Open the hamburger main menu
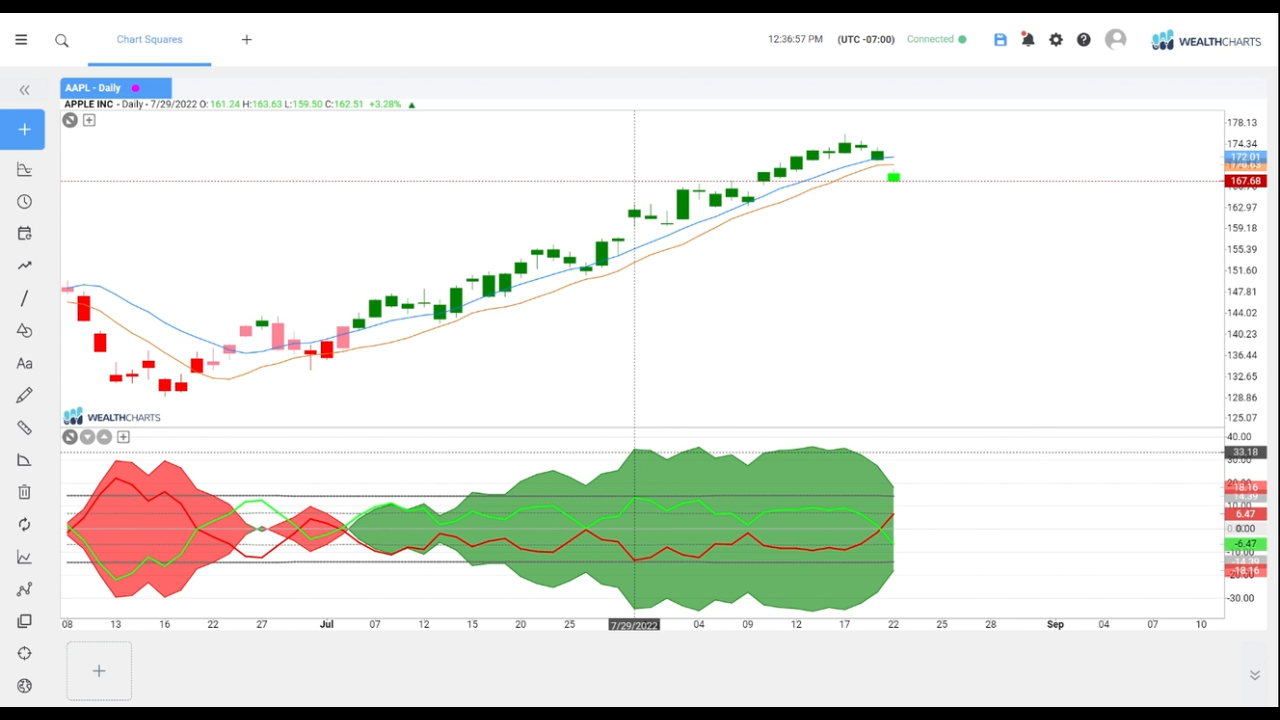This screenshot has height=720, width=1280. click(21, 40)
